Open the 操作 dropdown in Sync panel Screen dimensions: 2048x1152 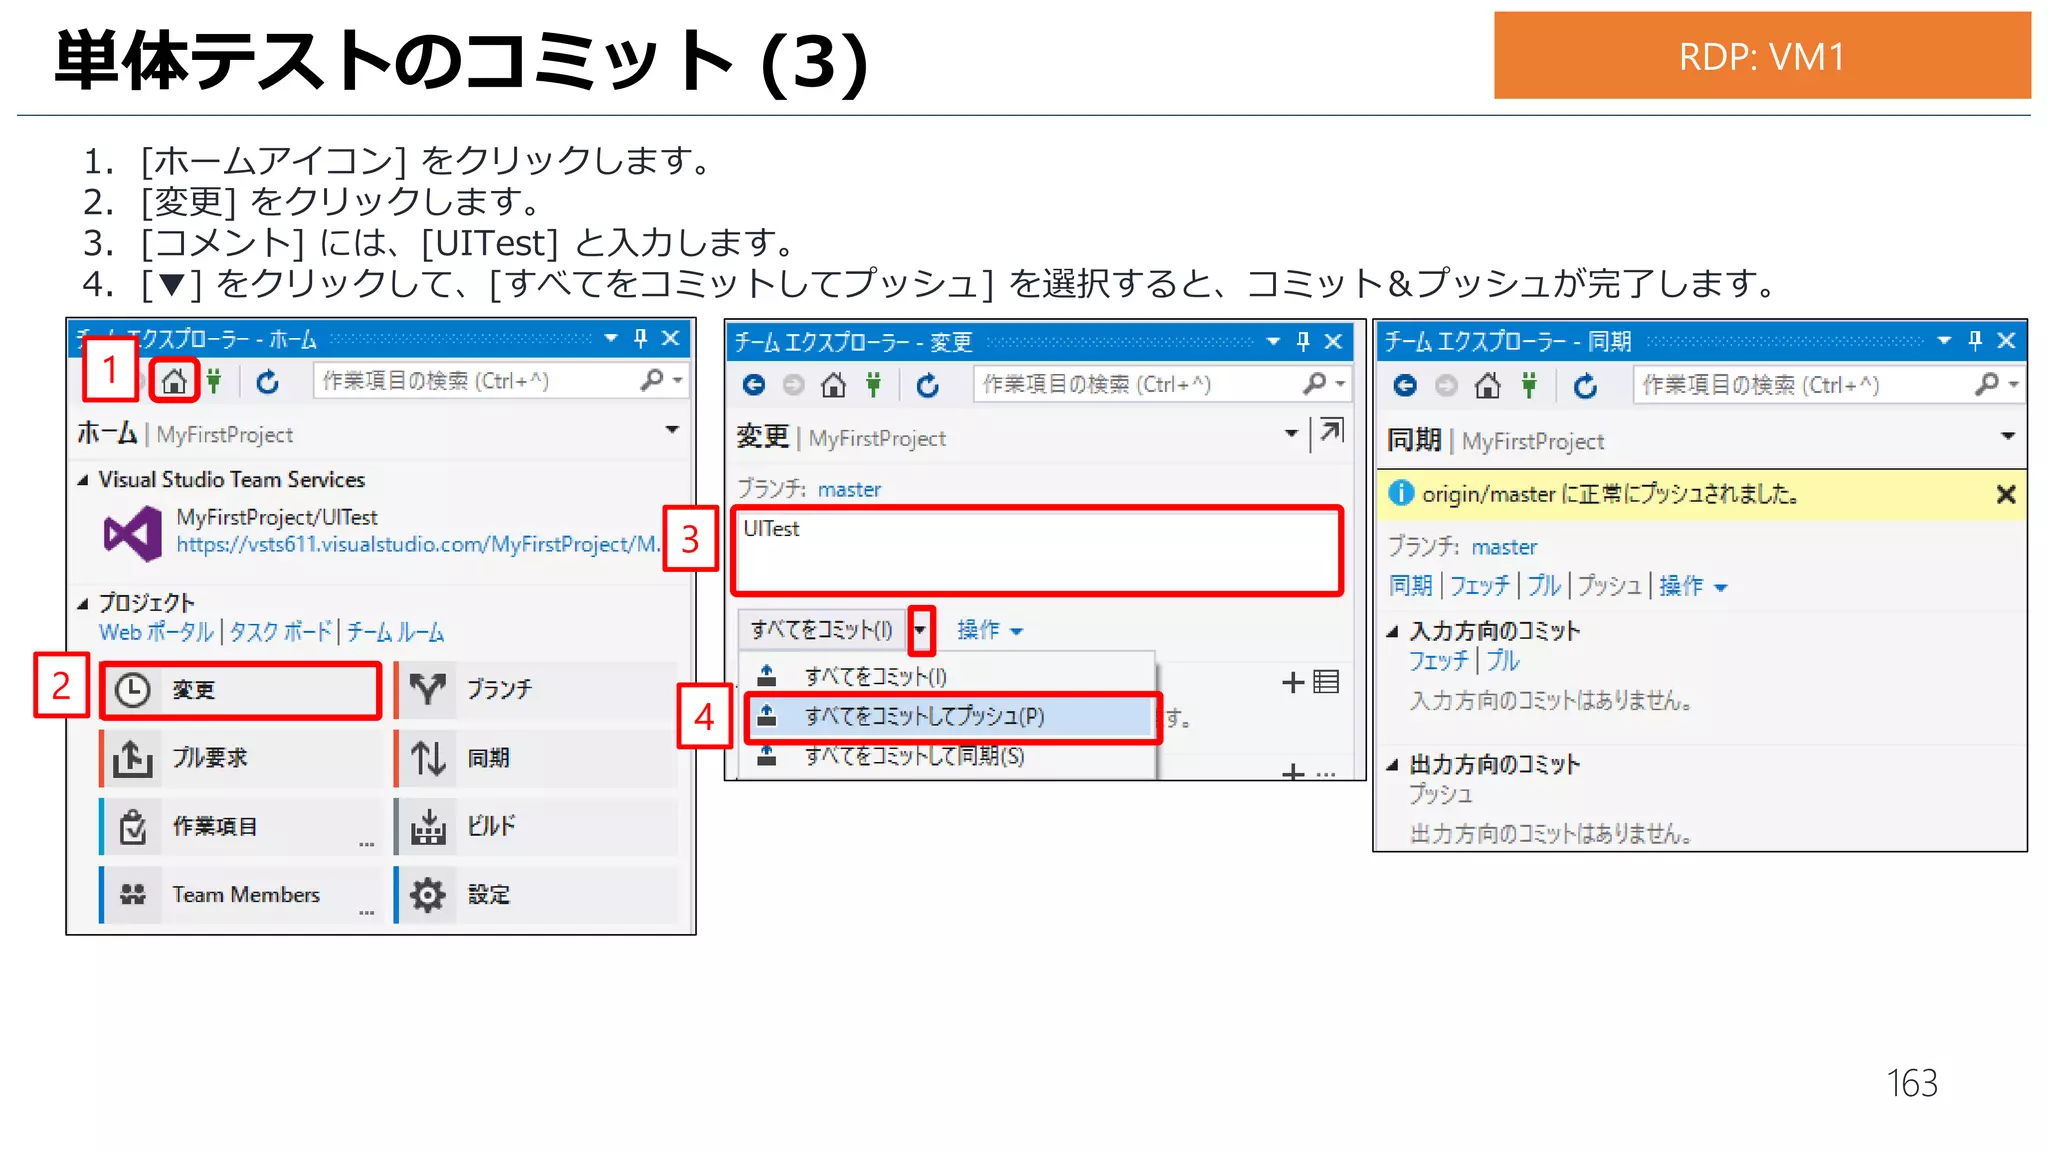point(1692,586)
